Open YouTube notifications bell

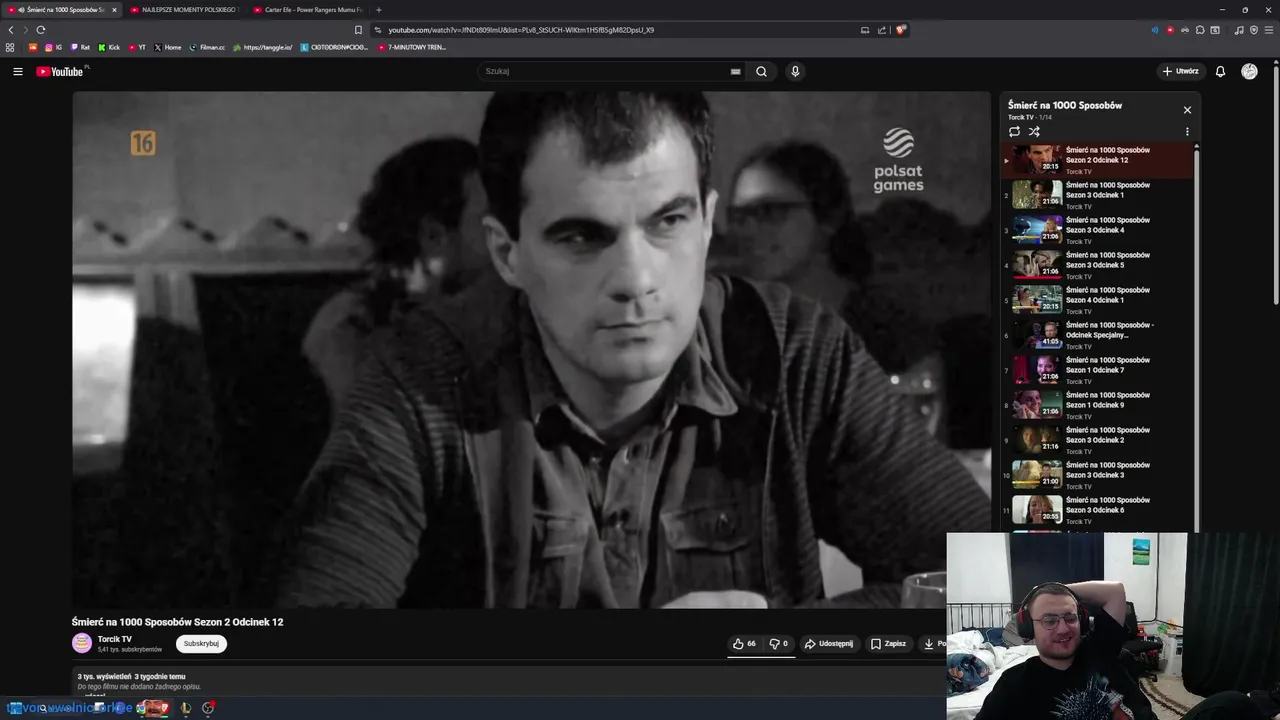(1220, 71)
